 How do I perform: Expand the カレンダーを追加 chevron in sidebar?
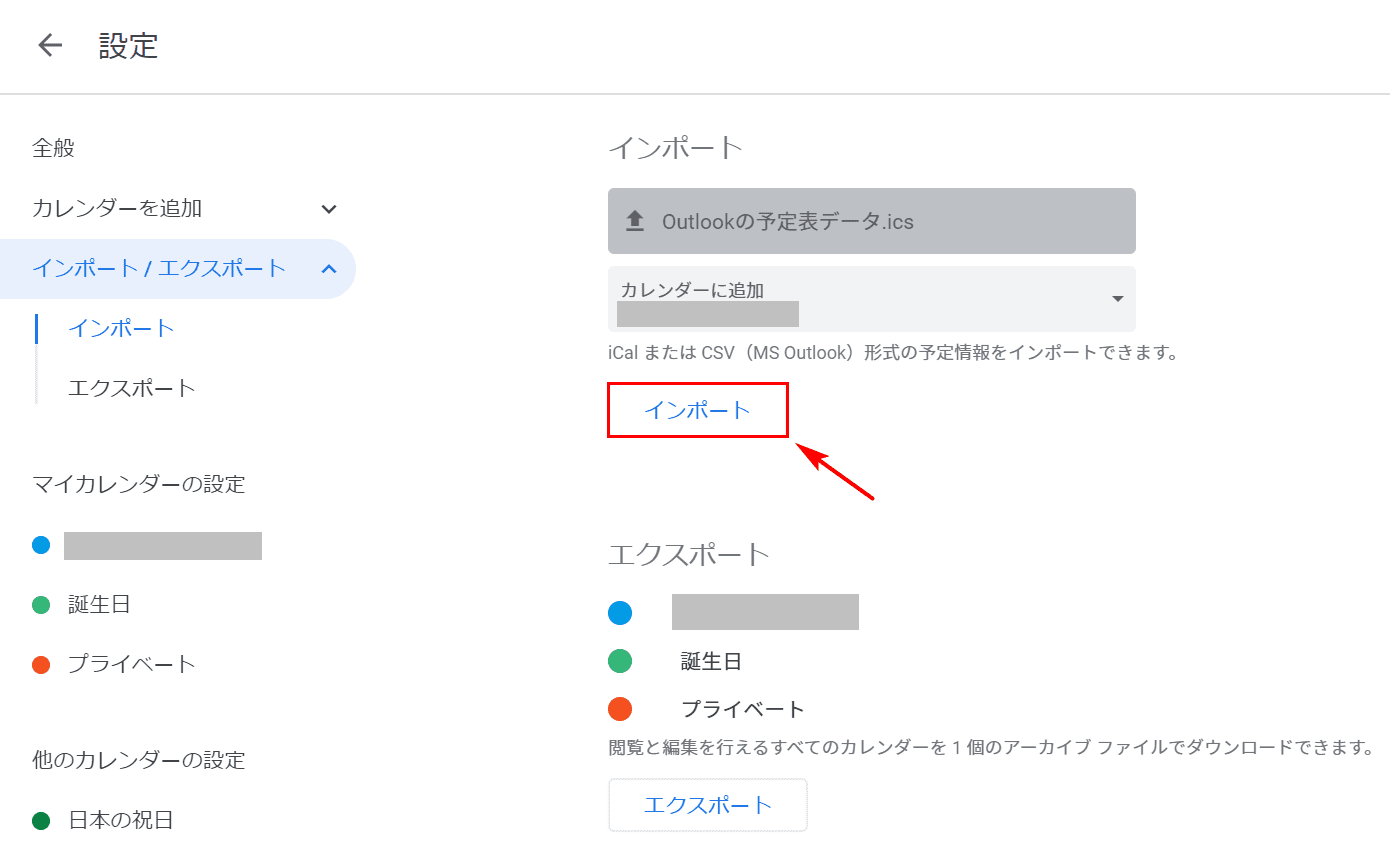pos(329,209)
